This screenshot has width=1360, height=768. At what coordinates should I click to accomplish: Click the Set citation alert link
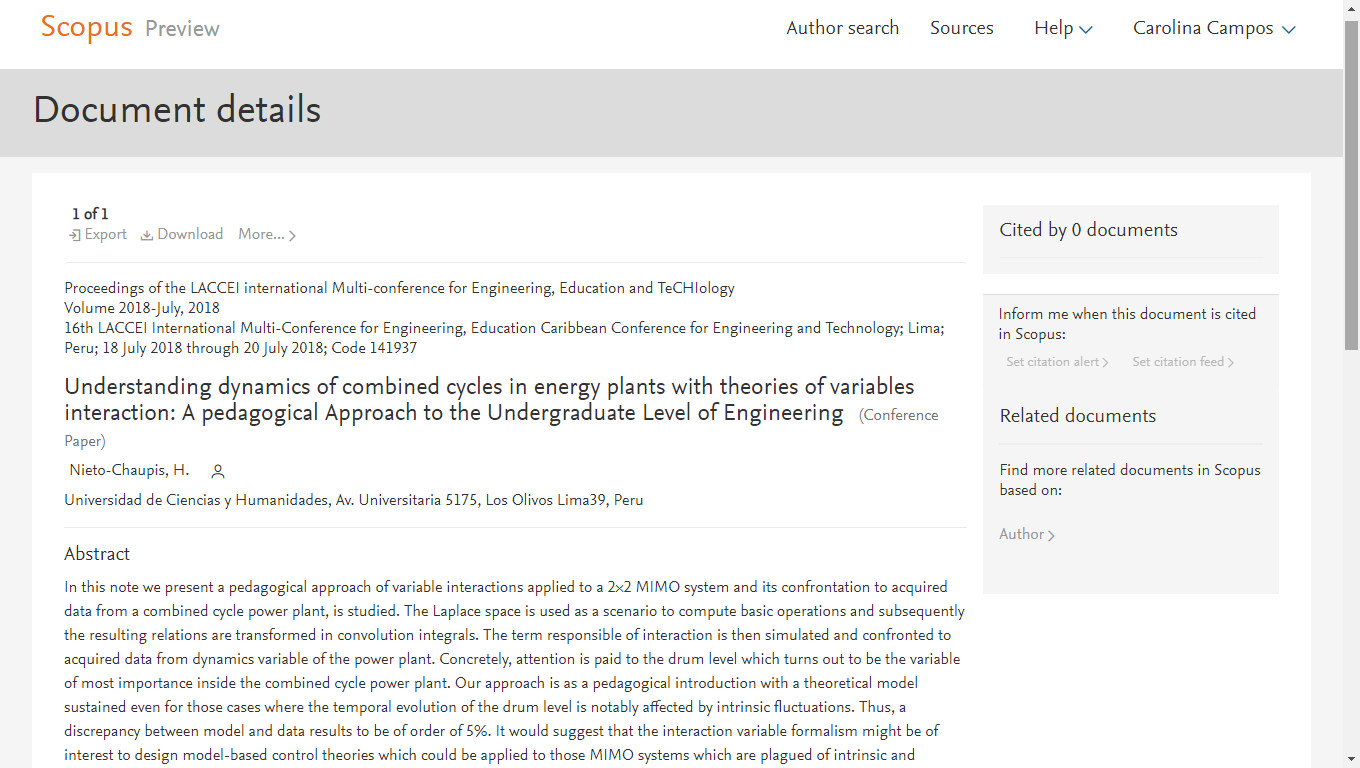[1052, 362]
